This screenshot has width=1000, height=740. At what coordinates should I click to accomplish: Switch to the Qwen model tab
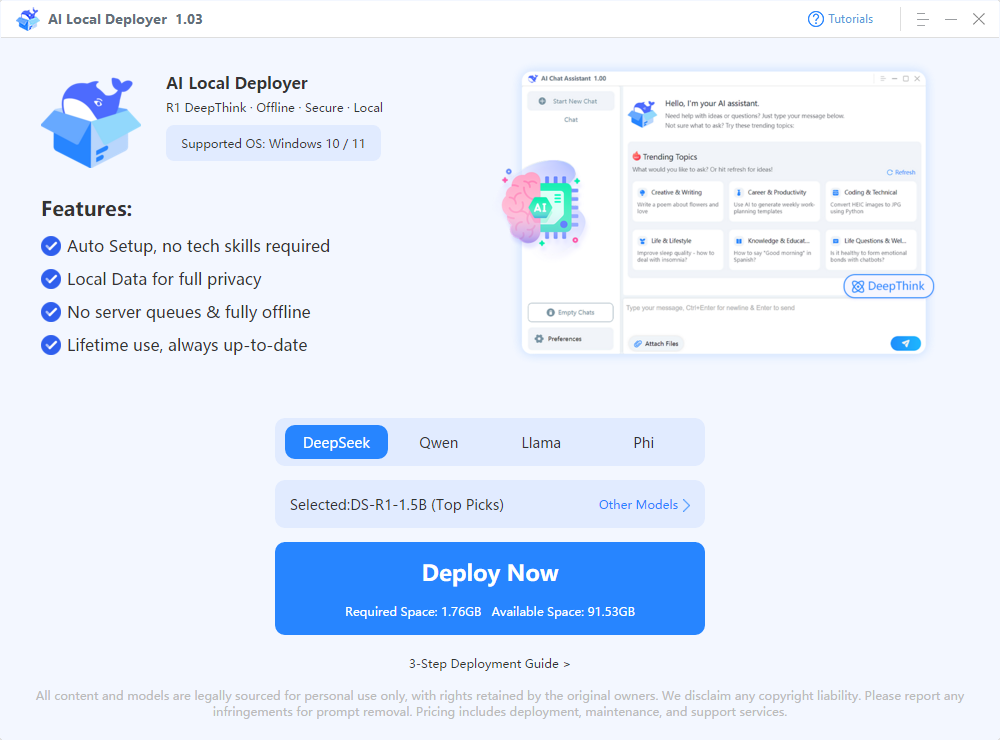439,442
